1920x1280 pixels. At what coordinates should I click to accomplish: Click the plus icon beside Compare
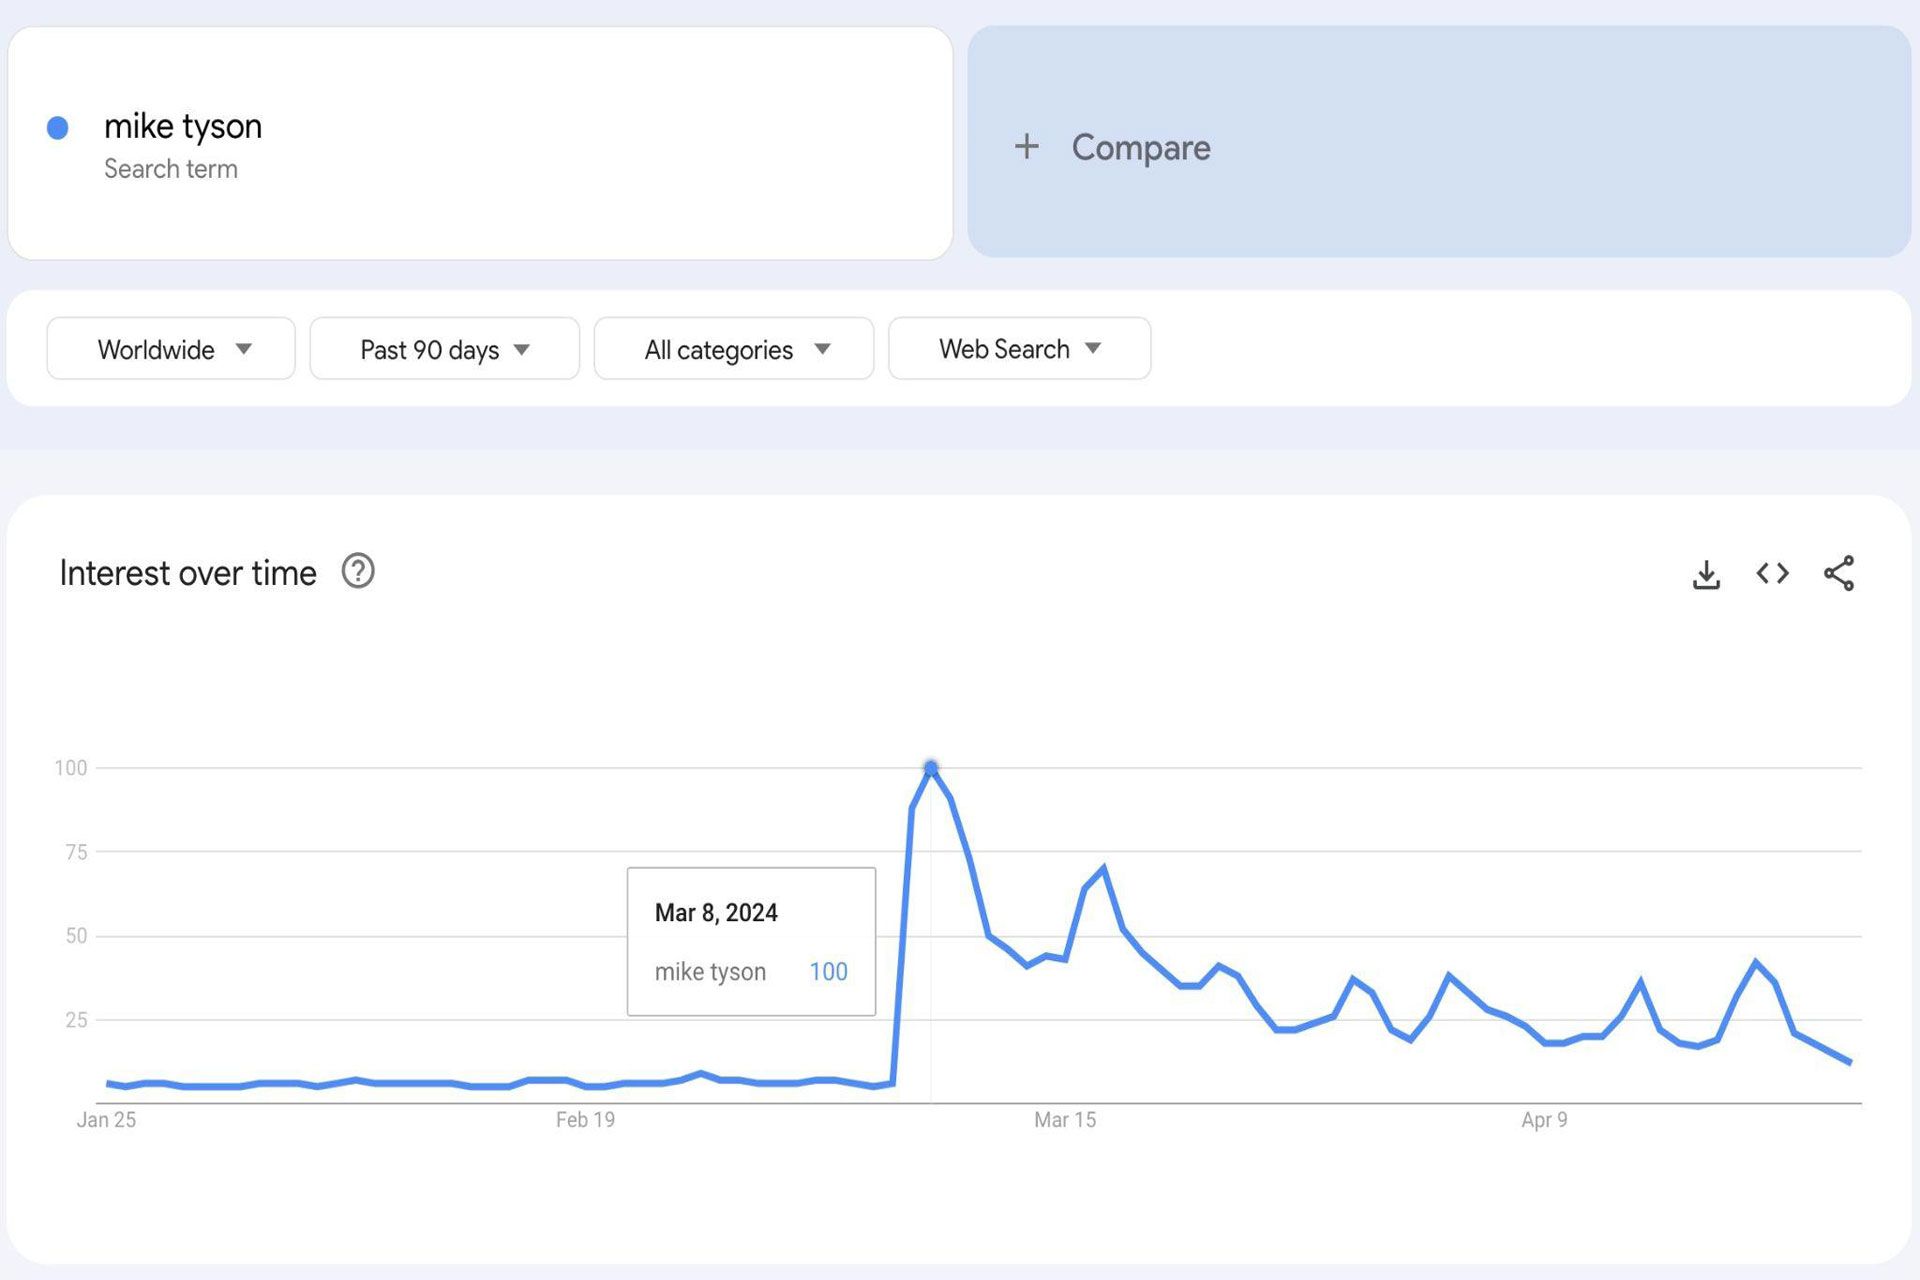[x=1026, y=147]
